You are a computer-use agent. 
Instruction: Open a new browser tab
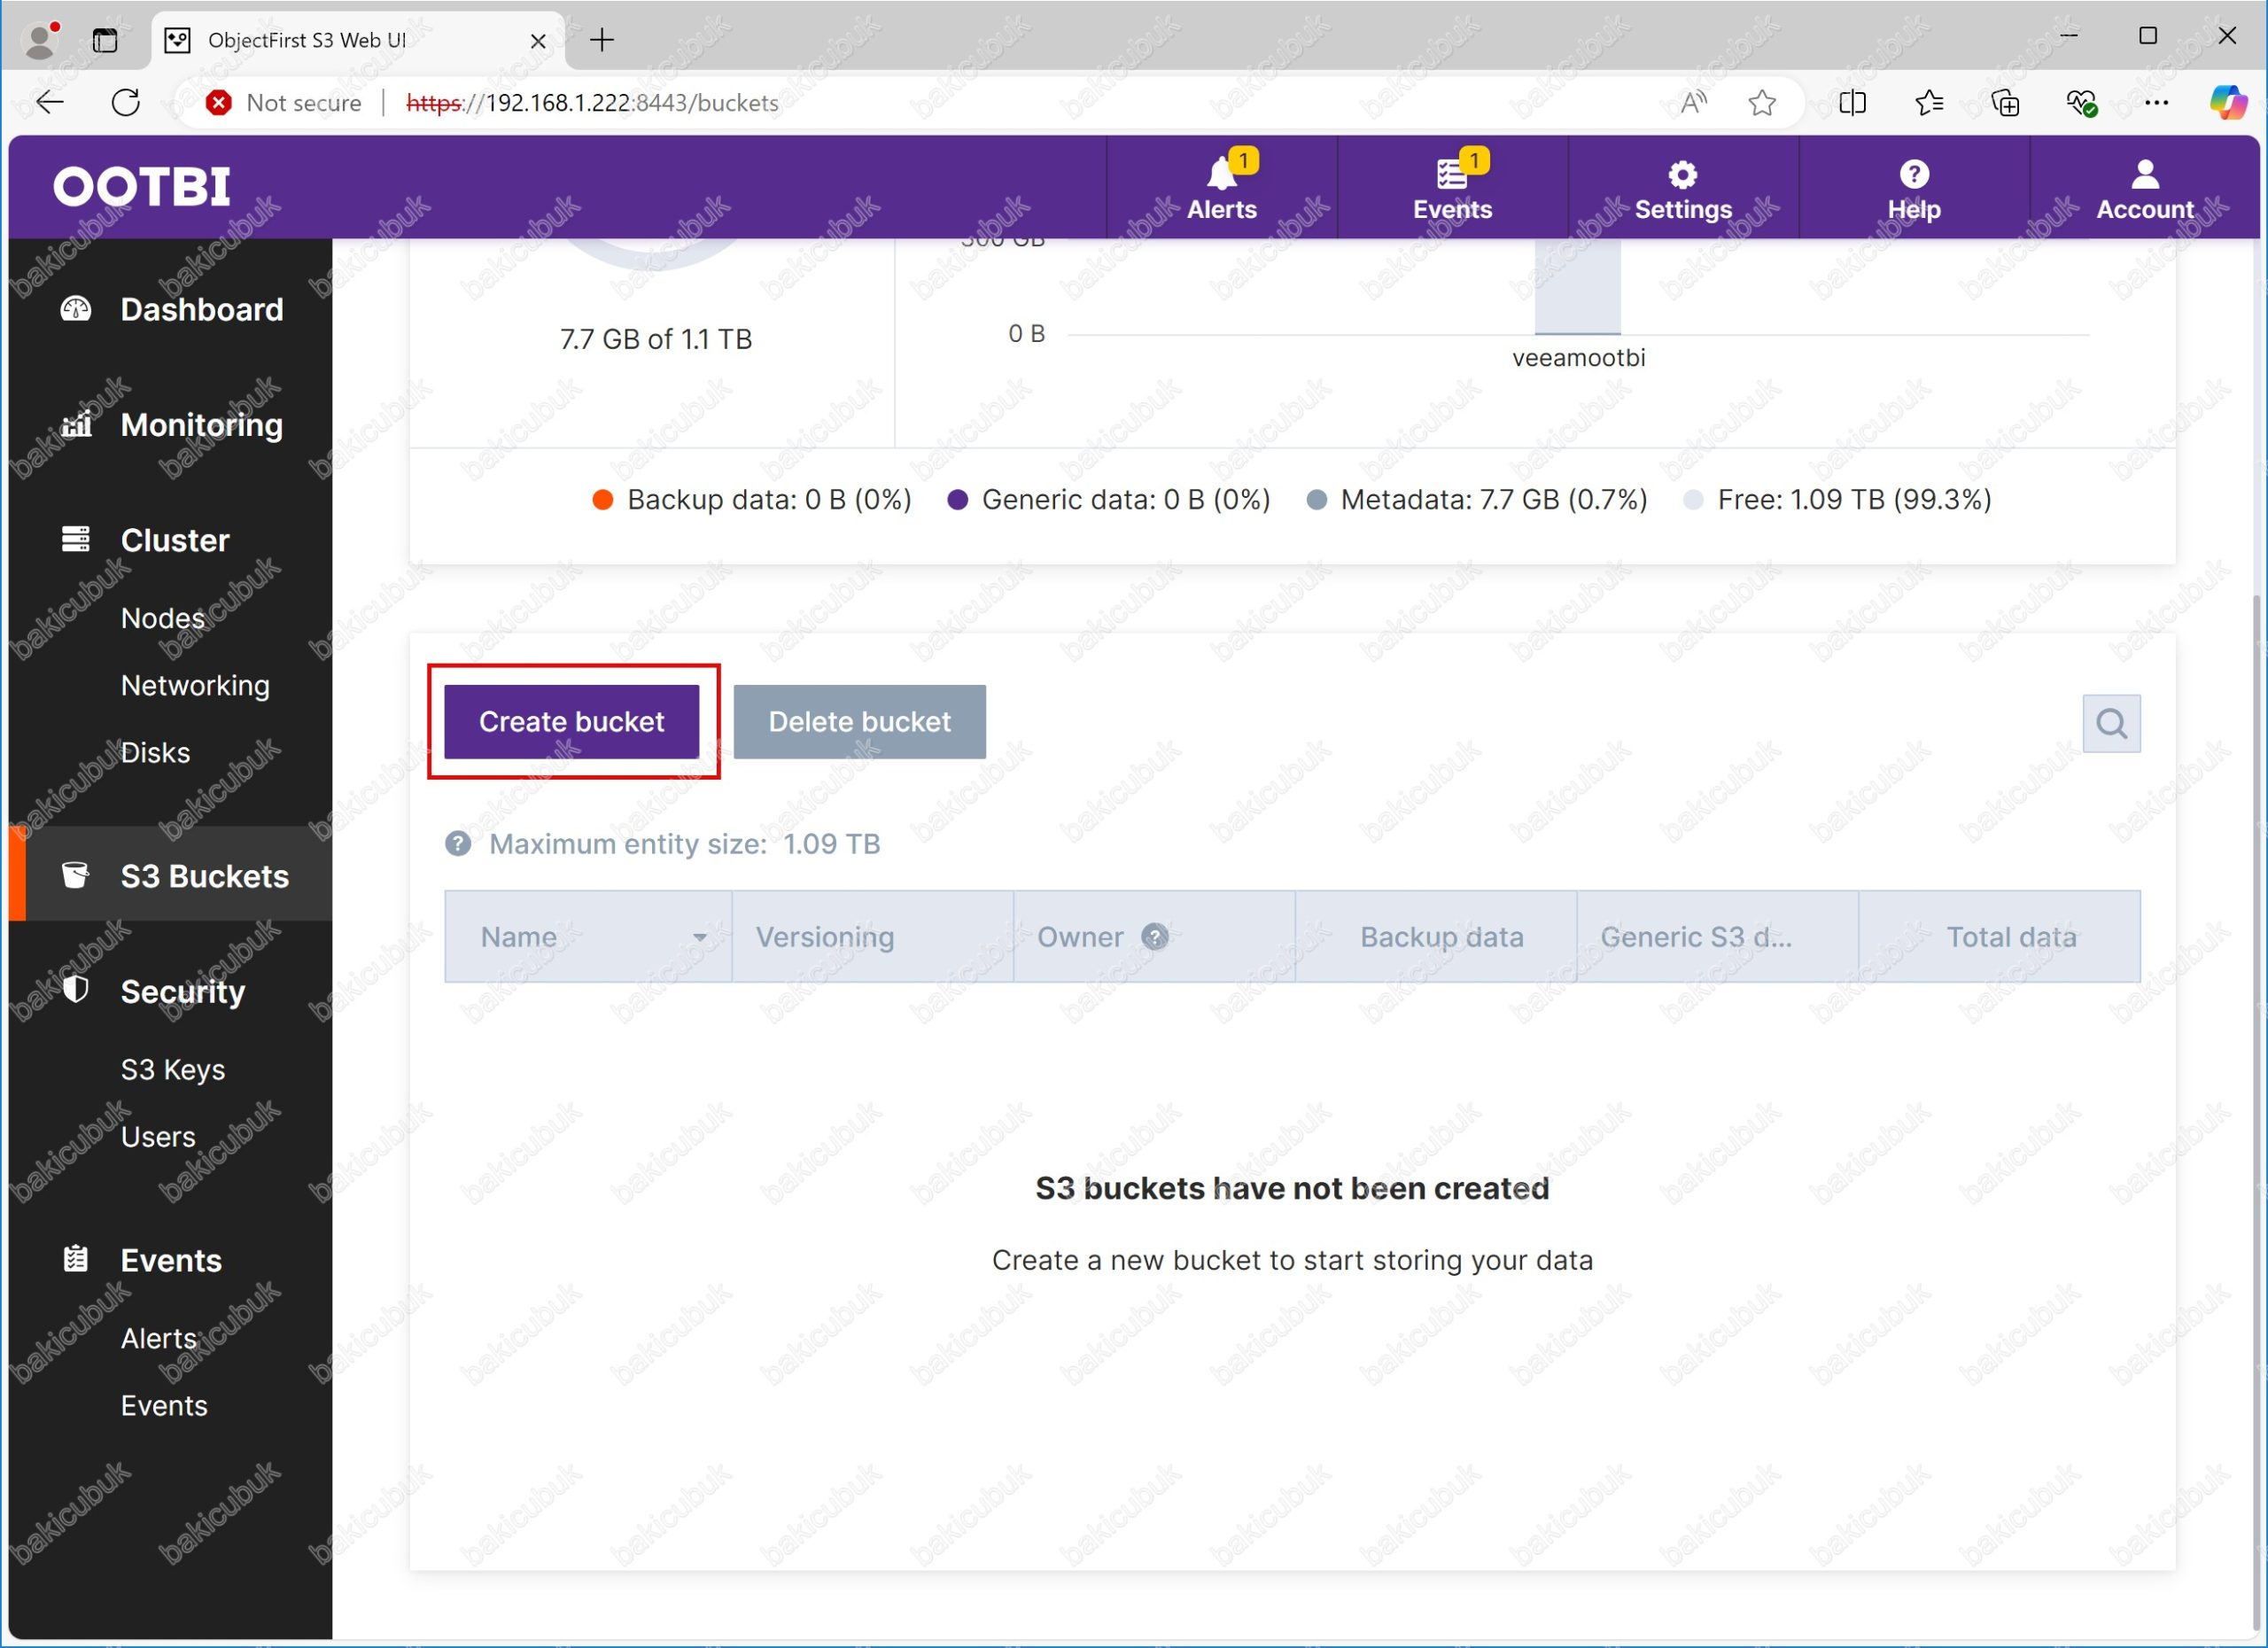tap(602, 40)
